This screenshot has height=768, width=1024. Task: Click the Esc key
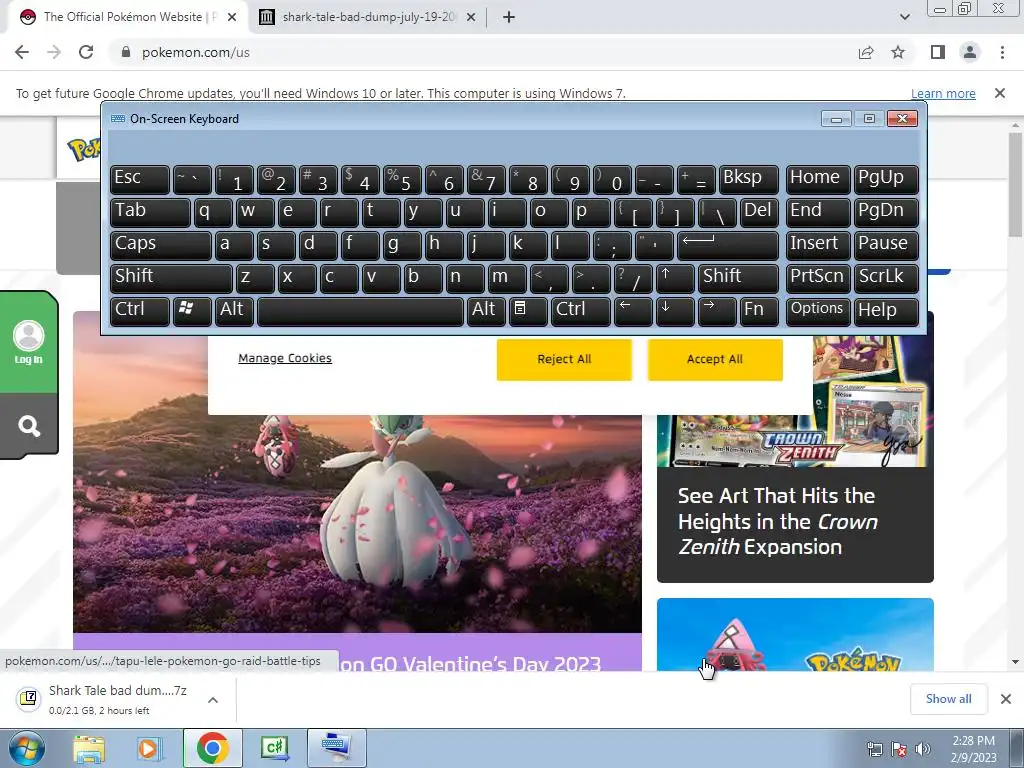click(x=140, y=180)
